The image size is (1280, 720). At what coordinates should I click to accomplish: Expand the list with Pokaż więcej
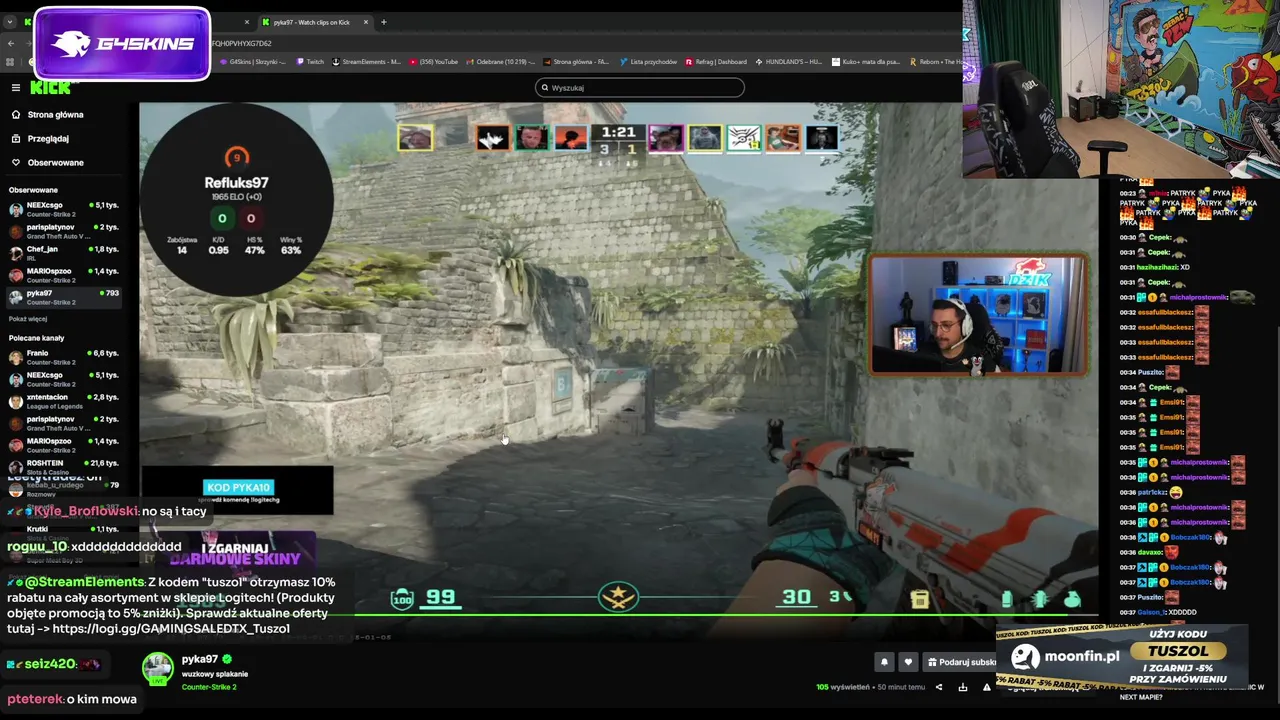(28, 319)
